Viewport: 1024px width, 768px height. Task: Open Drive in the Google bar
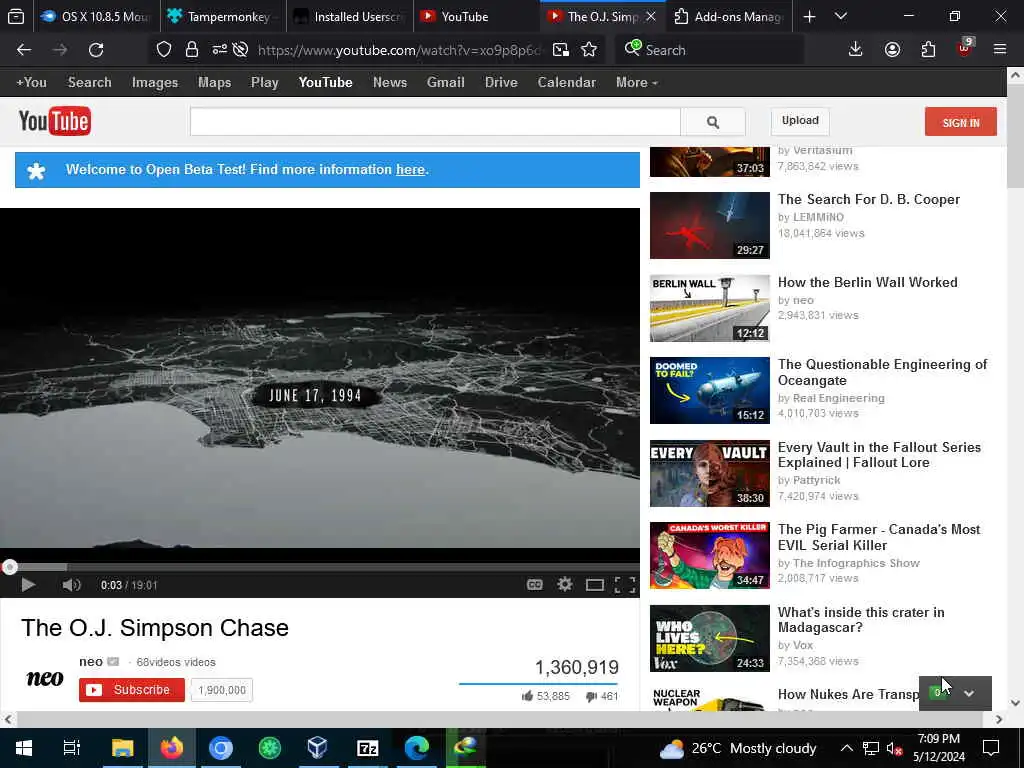501,82
